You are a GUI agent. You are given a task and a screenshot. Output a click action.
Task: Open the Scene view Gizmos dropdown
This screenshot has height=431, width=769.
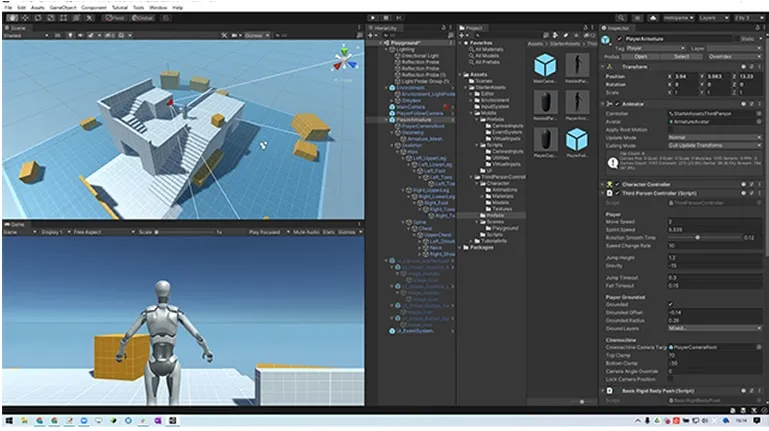tap(257, 35)
